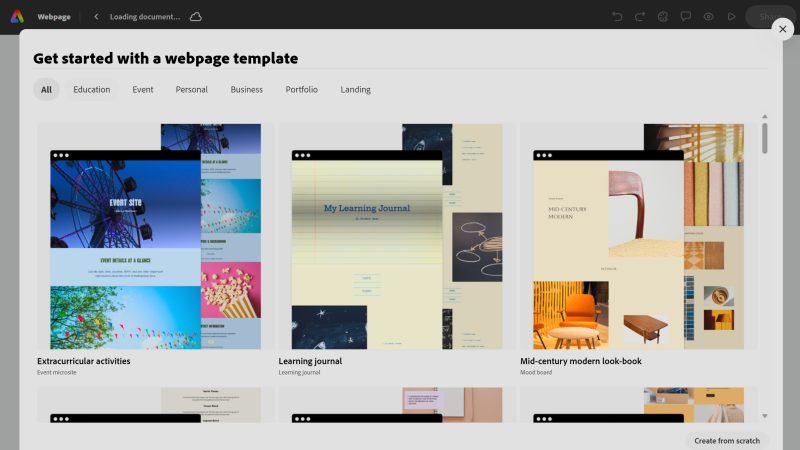Choose the Learning journal template thumbnail
The image size is (800, 450).
point(397,236)
